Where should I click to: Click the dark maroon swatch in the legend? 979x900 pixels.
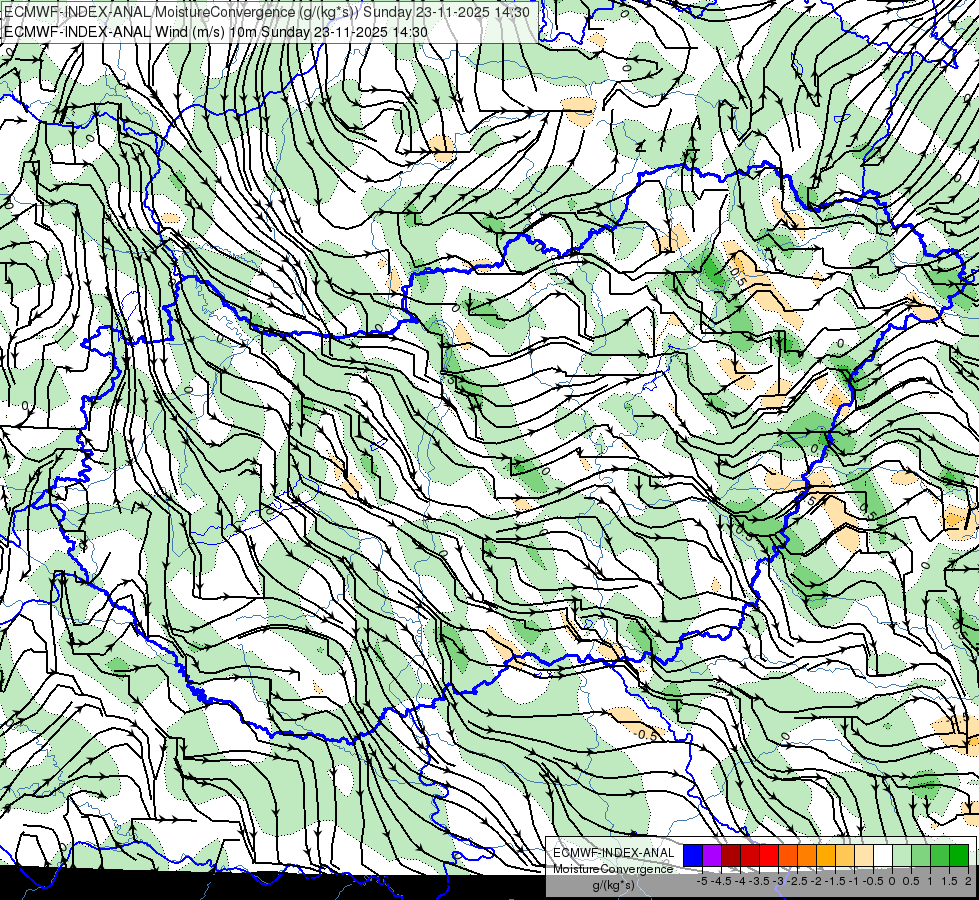point(731,855)
